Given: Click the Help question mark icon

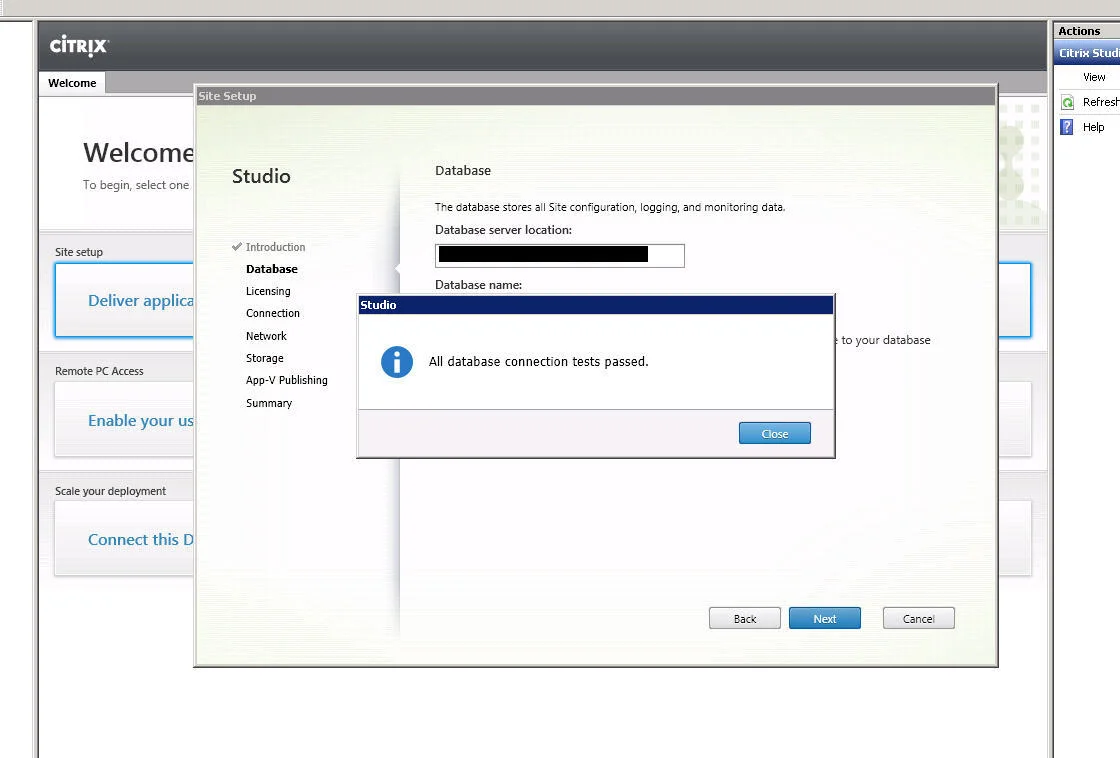Looking at the screenshot, I should click(1067, 127).
